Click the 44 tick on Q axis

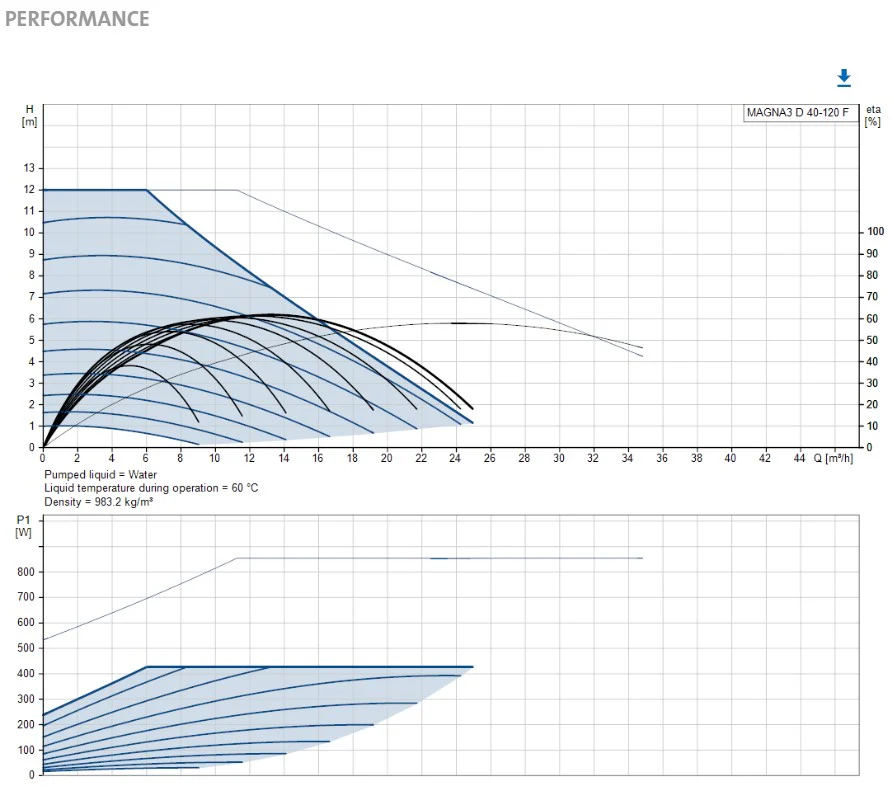click(x=799, y=458)
